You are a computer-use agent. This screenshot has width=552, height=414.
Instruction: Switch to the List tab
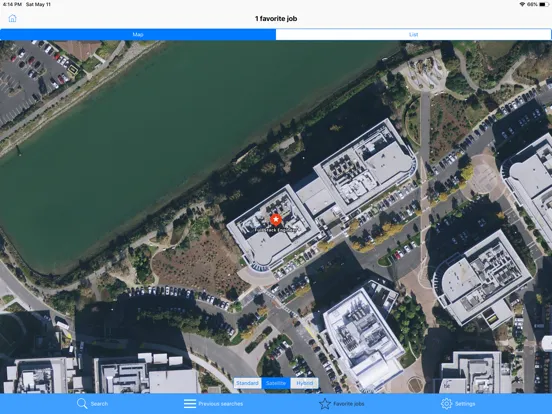pyautogui.click(x=414, y=34)
